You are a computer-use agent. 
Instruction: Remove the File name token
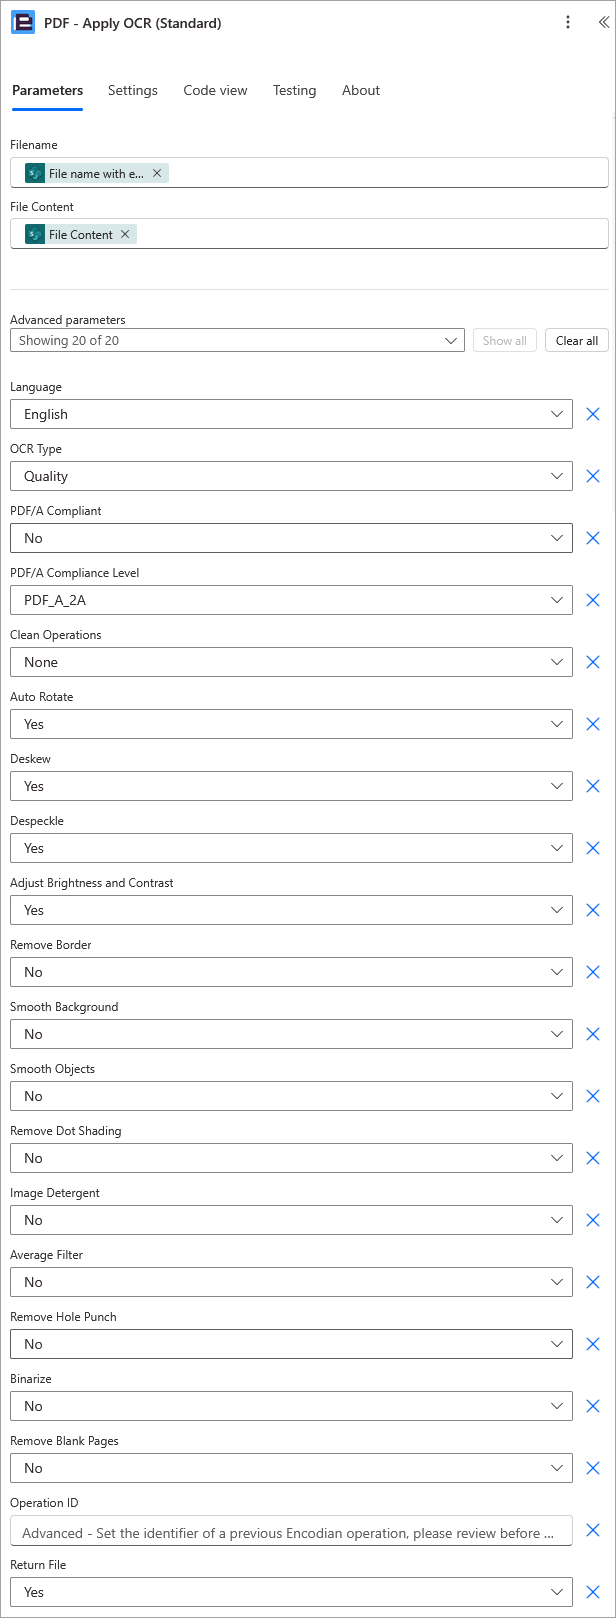pyautogui.click(x=157, y=173)
